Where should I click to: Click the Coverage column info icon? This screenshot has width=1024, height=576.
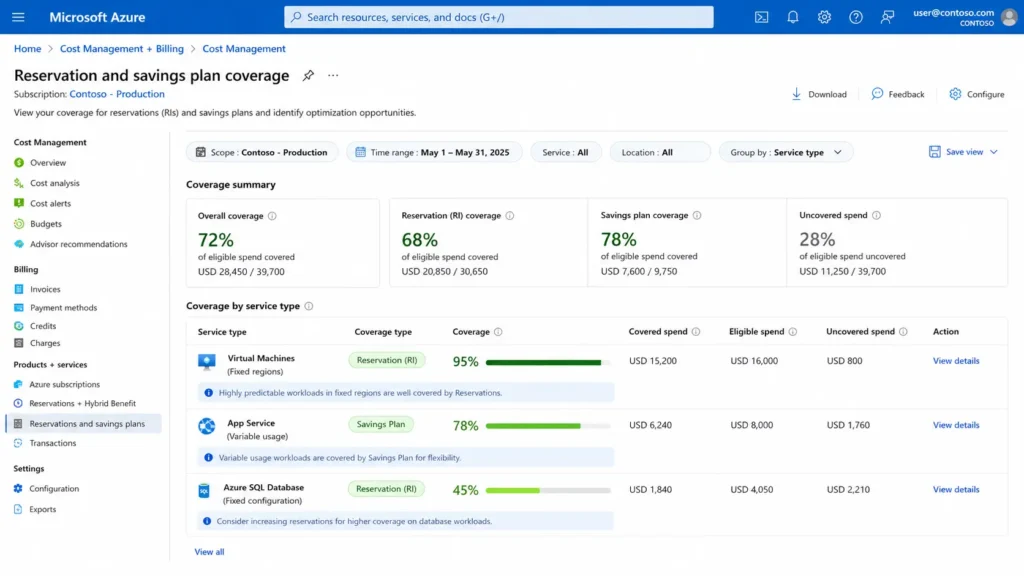pyautogui.click(x=498, y=332)
